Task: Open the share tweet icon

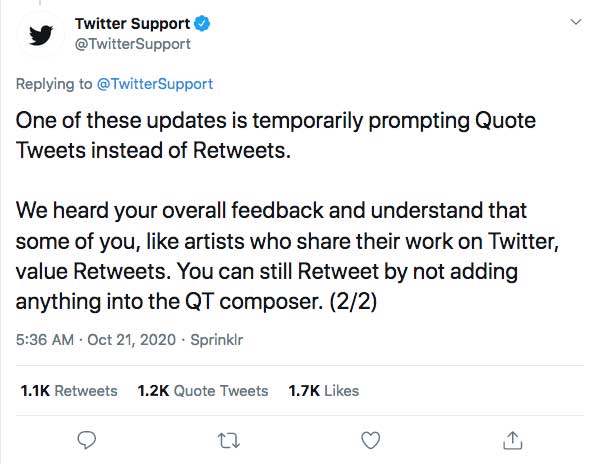Action: pyautogui.click(x=512, y=440)
